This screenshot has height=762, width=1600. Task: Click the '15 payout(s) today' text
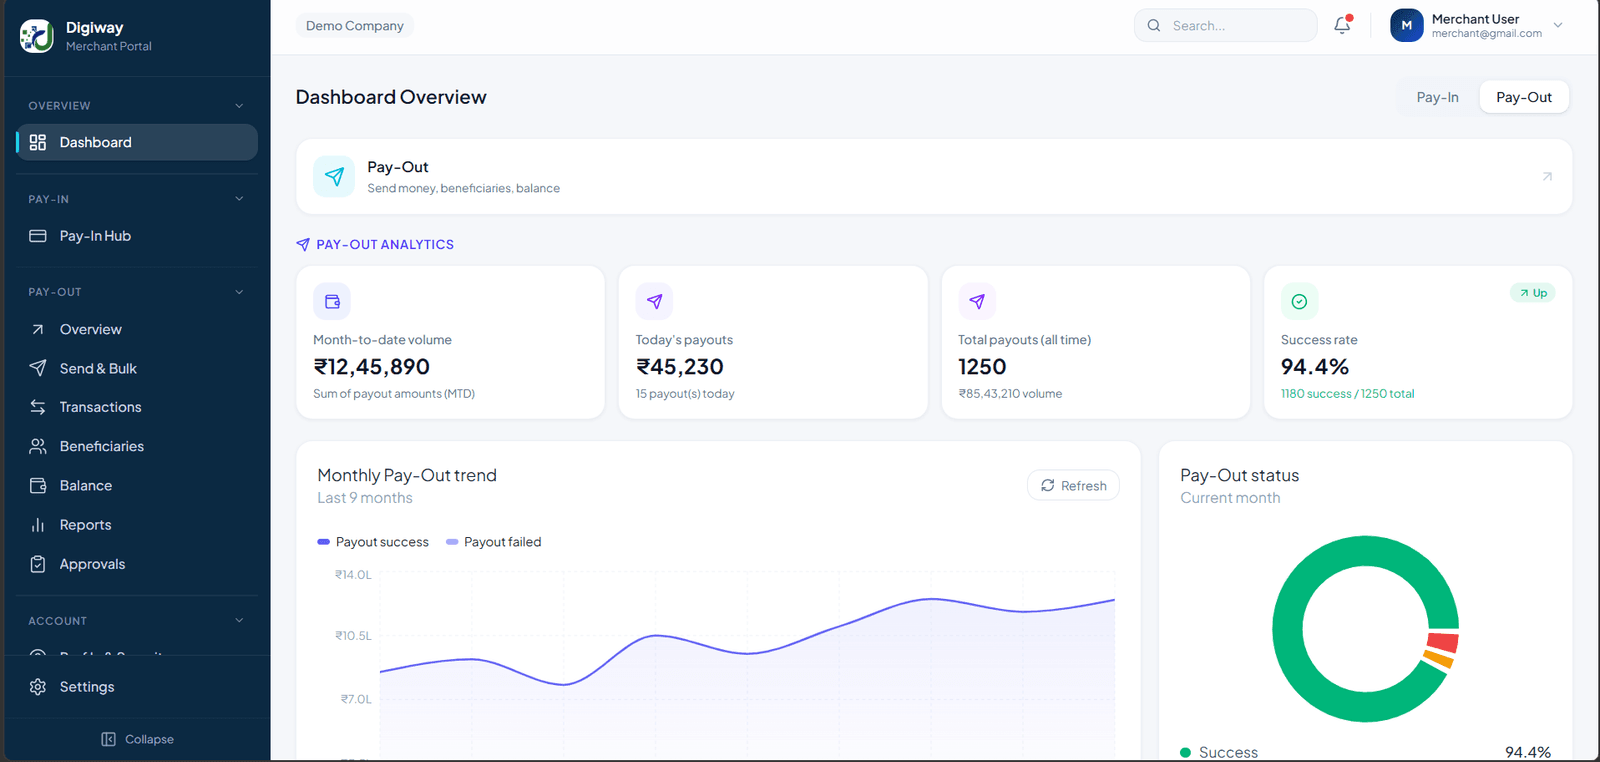click(685, 394)
